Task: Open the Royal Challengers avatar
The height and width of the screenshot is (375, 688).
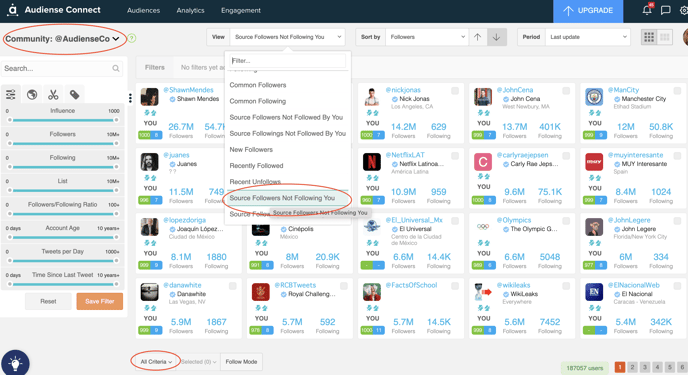Action: click(x=261, y=292)
